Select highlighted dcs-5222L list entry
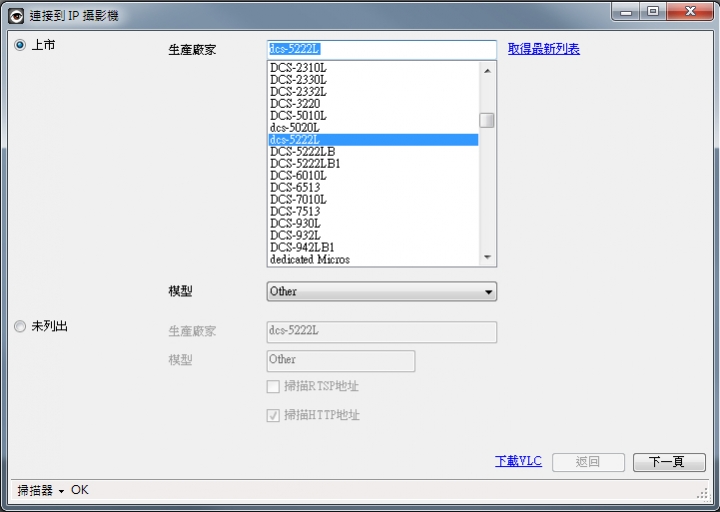The height and width of the screenshot is (512, 720). coord(373,140)
